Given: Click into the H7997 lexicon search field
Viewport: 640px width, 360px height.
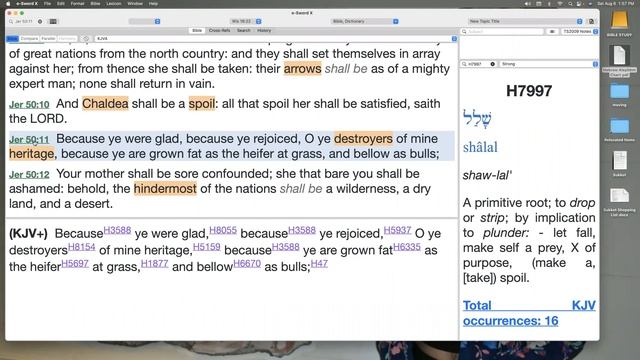Looking at the screenshot, I should point(478,64).
